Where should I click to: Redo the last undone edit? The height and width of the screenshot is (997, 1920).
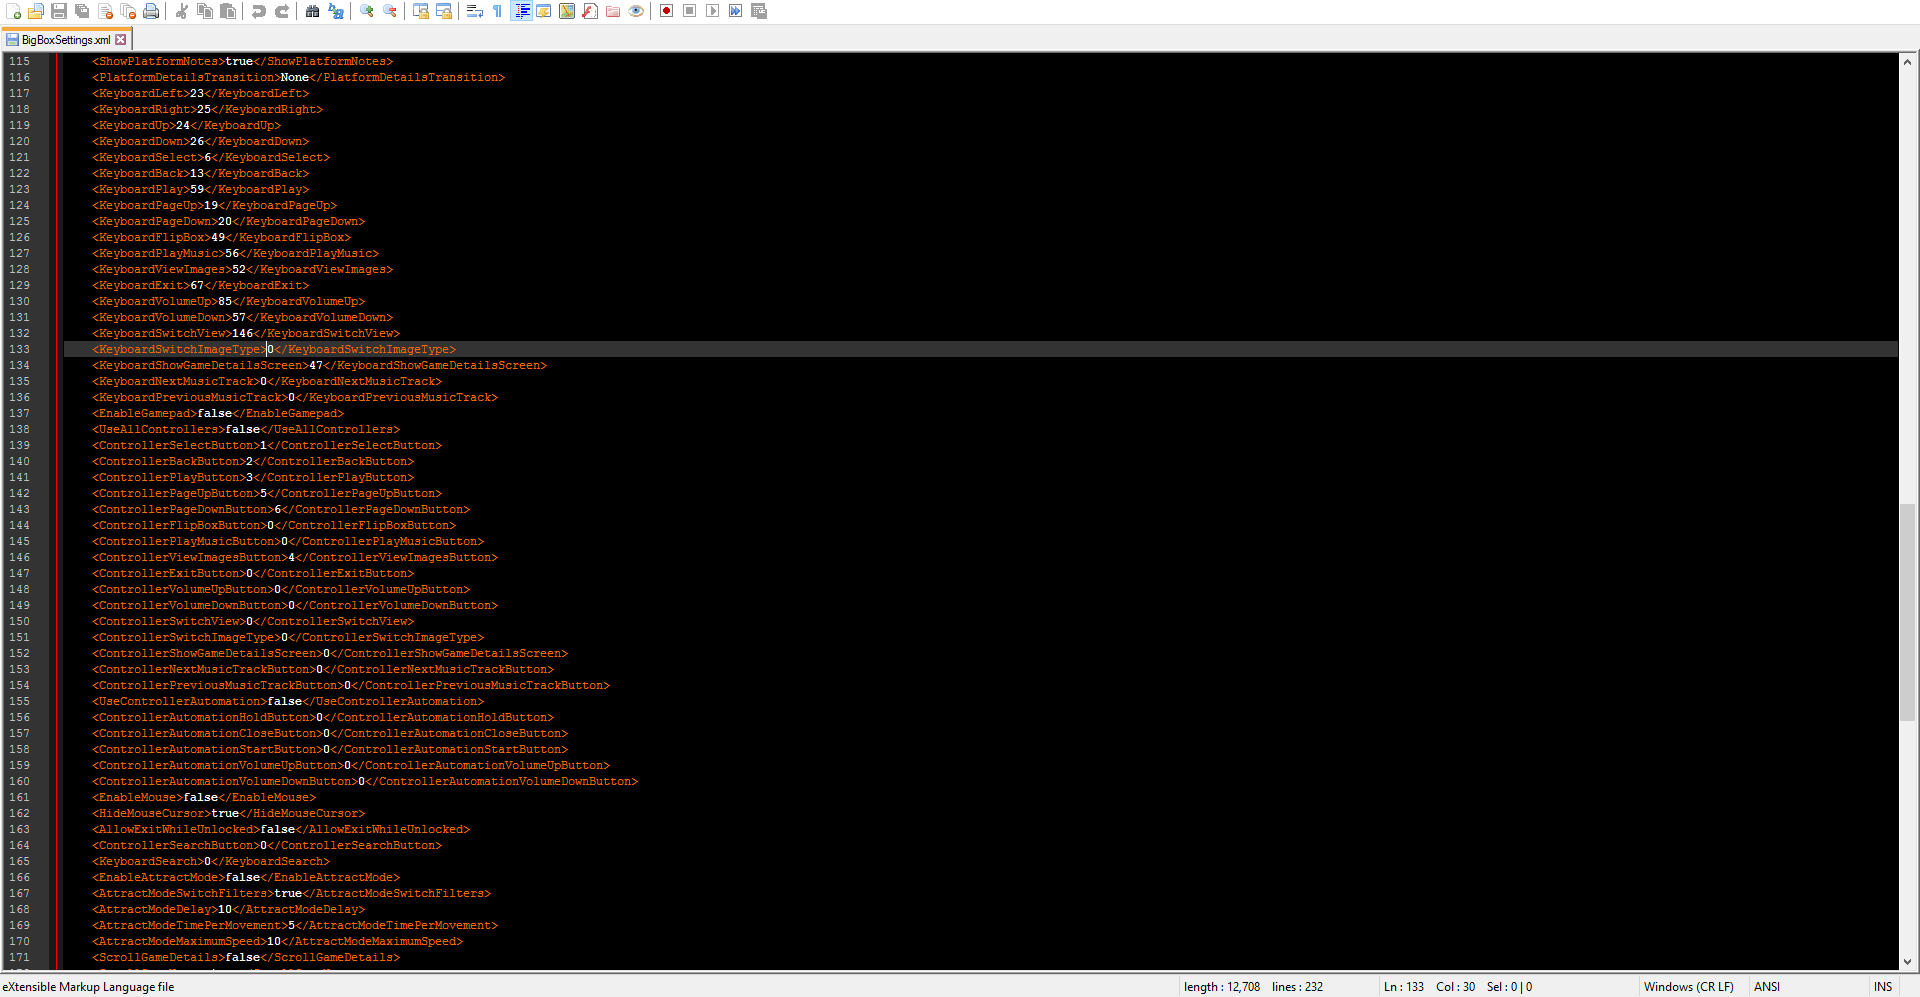point(282,11)
